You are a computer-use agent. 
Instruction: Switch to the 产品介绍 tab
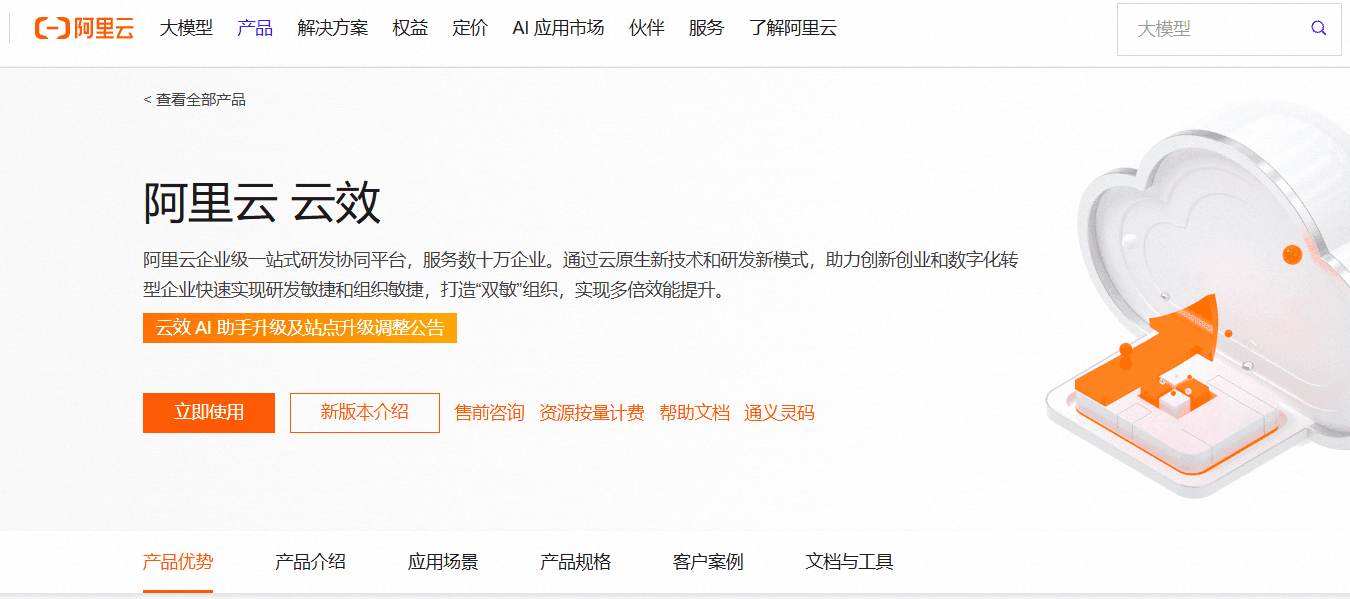[x=310, y=562]
